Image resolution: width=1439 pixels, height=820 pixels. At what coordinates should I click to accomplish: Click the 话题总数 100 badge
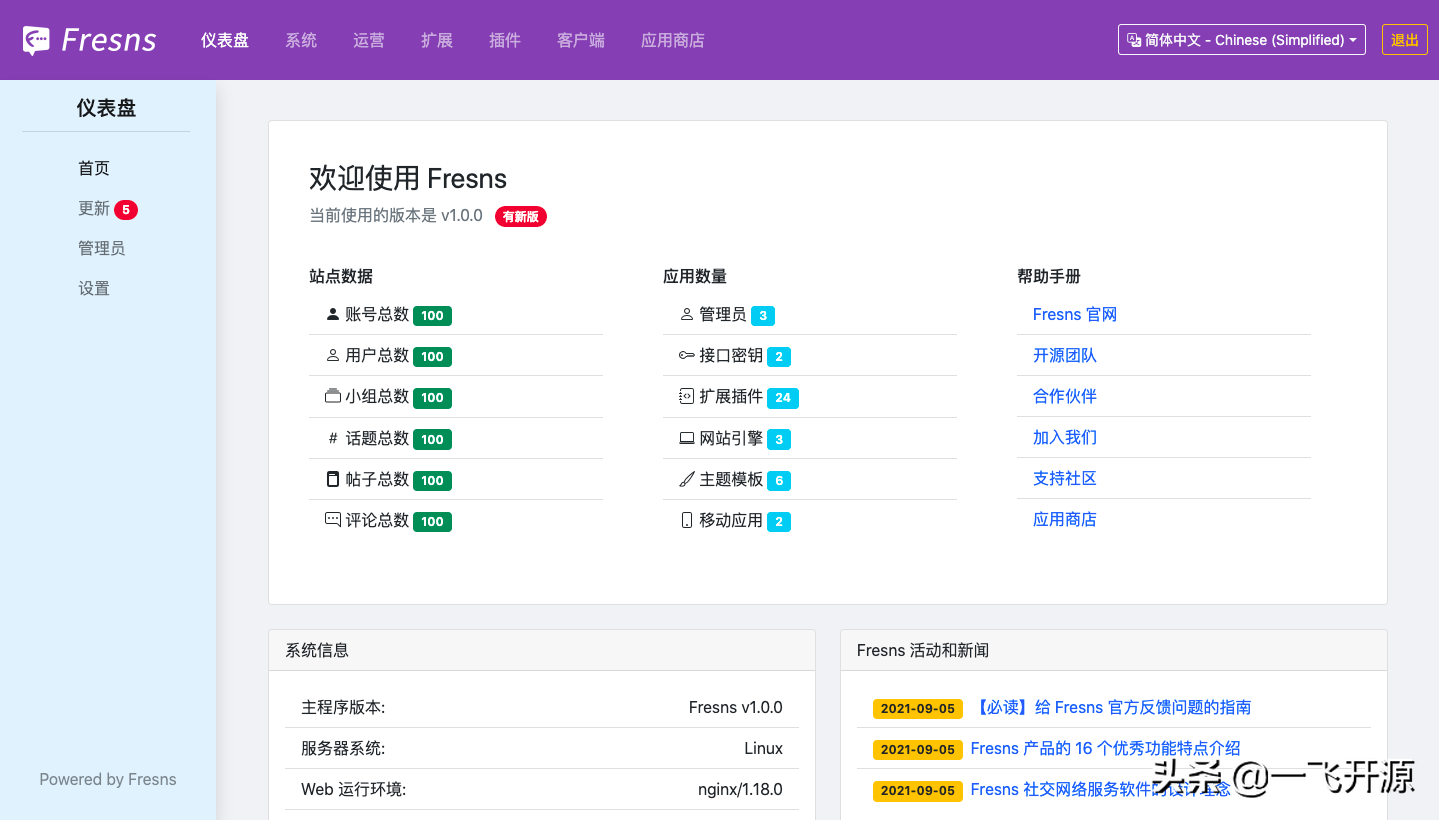pos(432,439)
